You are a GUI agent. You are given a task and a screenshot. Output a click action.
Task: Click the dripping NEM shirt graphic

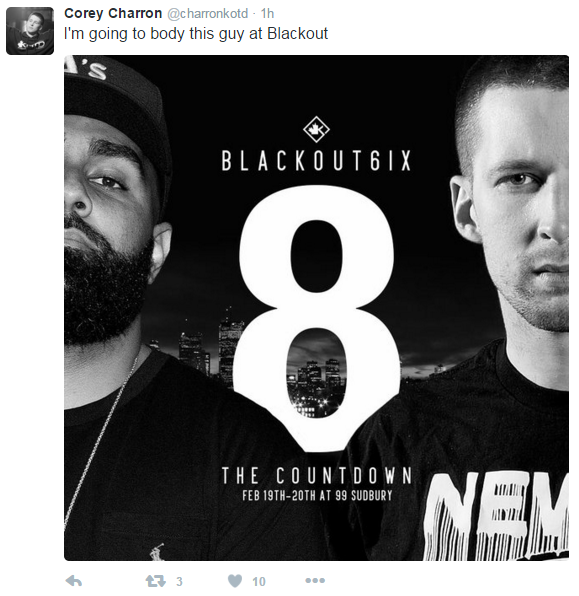pyautogui.click(x=497, y=515)
